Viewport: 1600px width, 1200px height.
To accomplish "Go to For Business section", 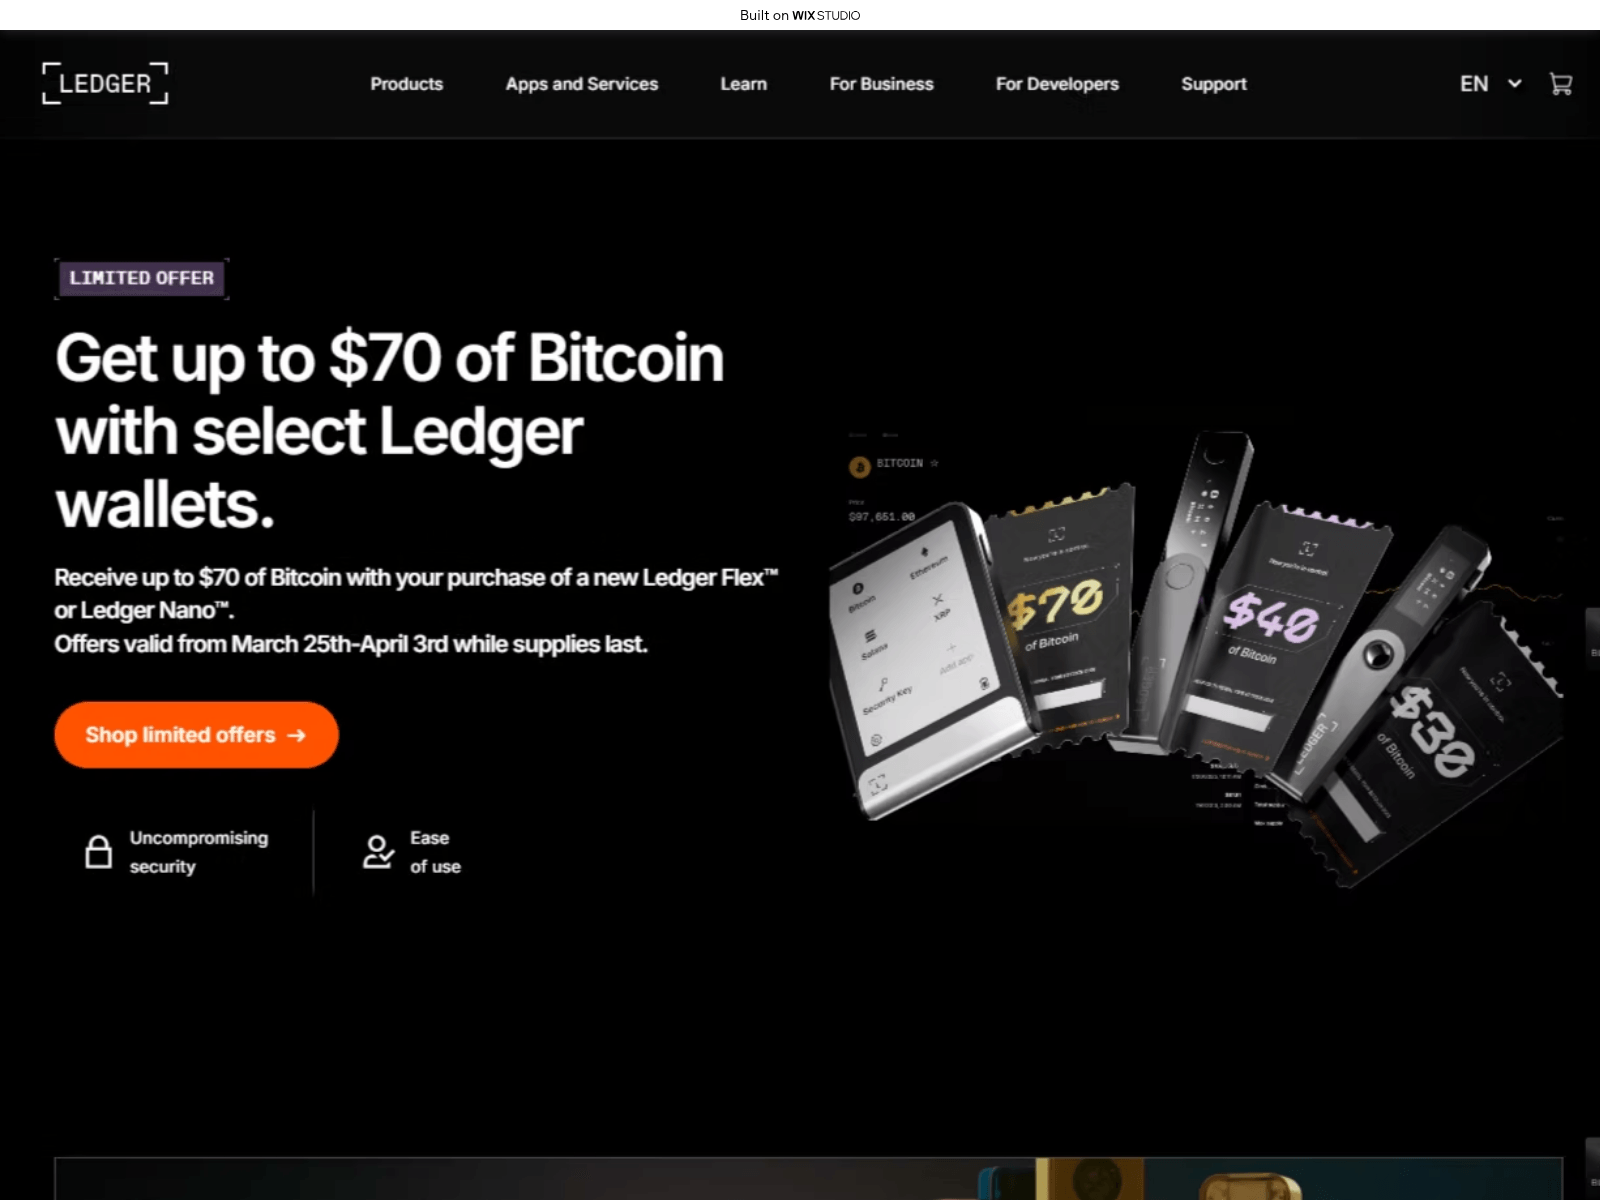I will click(x=881, y=84).
